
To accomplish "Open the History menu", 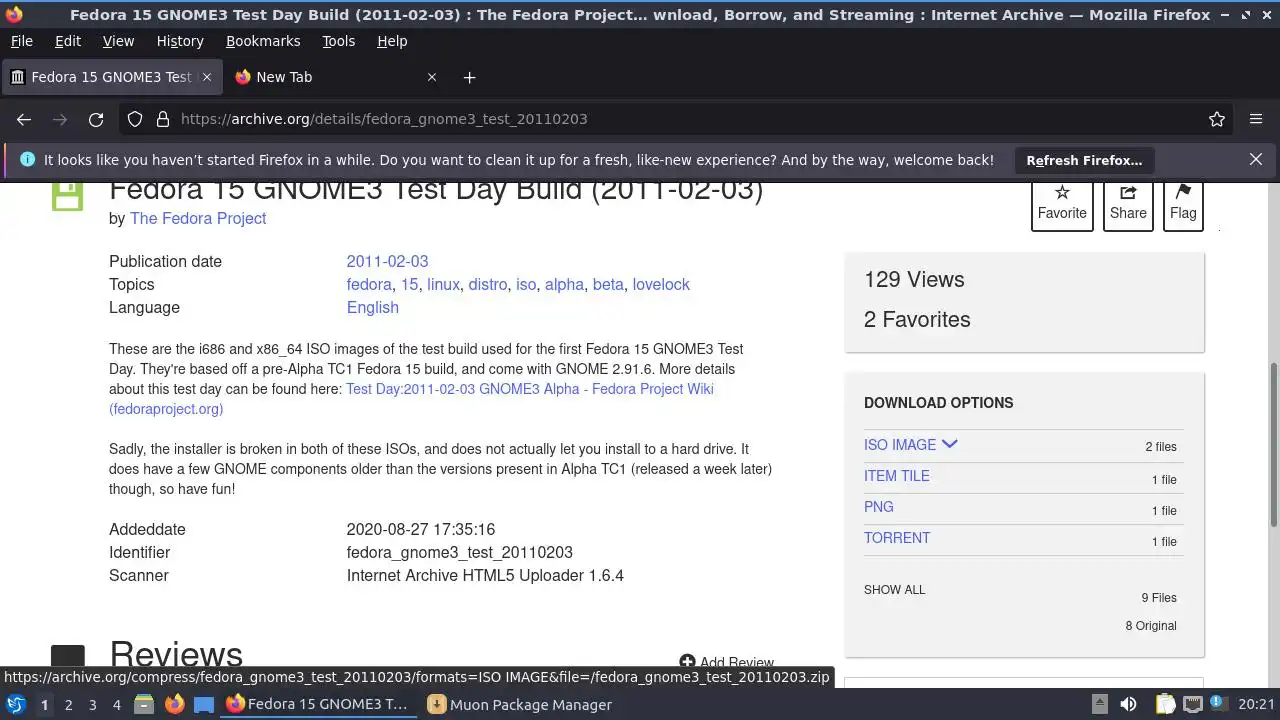I will tap(180, 41).
